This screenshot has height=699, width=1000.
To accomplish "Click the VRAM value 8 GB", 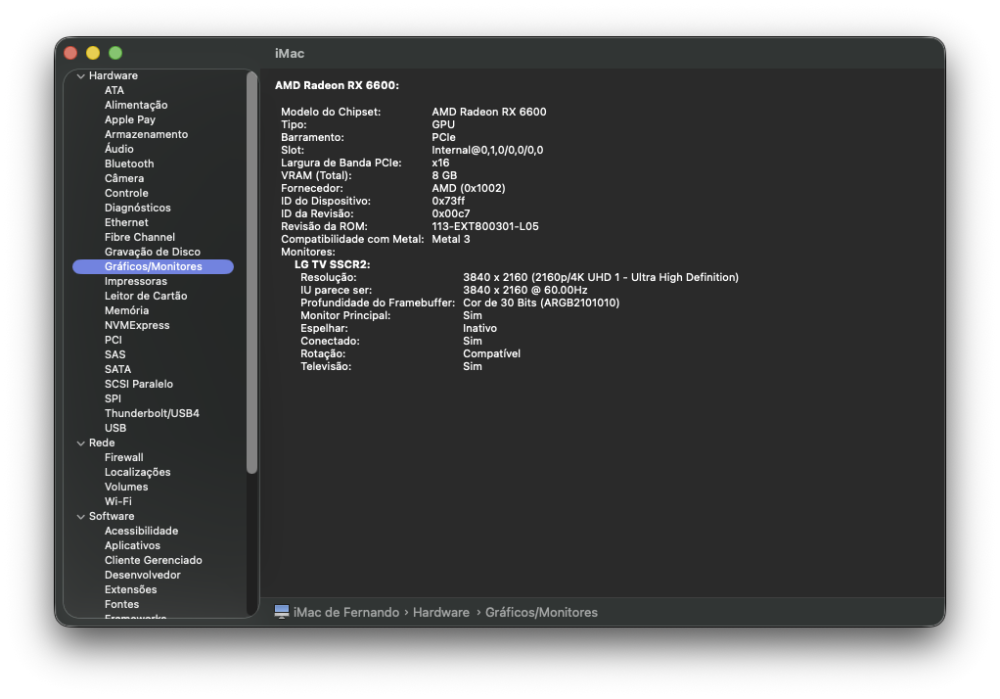I will point(445,175).
